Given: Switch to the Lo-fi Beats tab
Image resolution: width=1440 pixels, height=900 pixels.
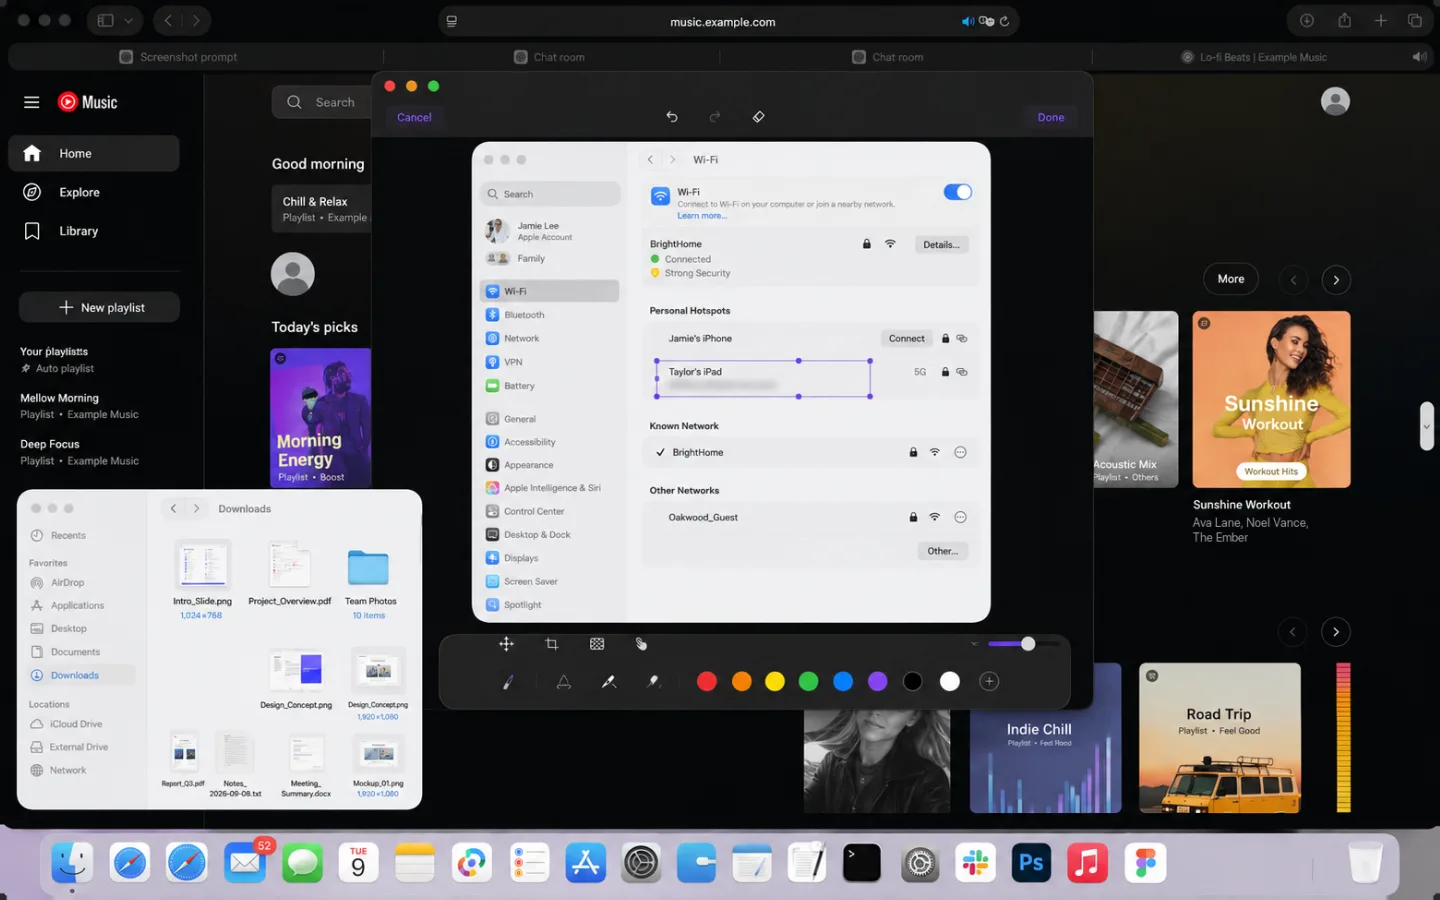Looking at the screenshot, I should pos(1263,57).
